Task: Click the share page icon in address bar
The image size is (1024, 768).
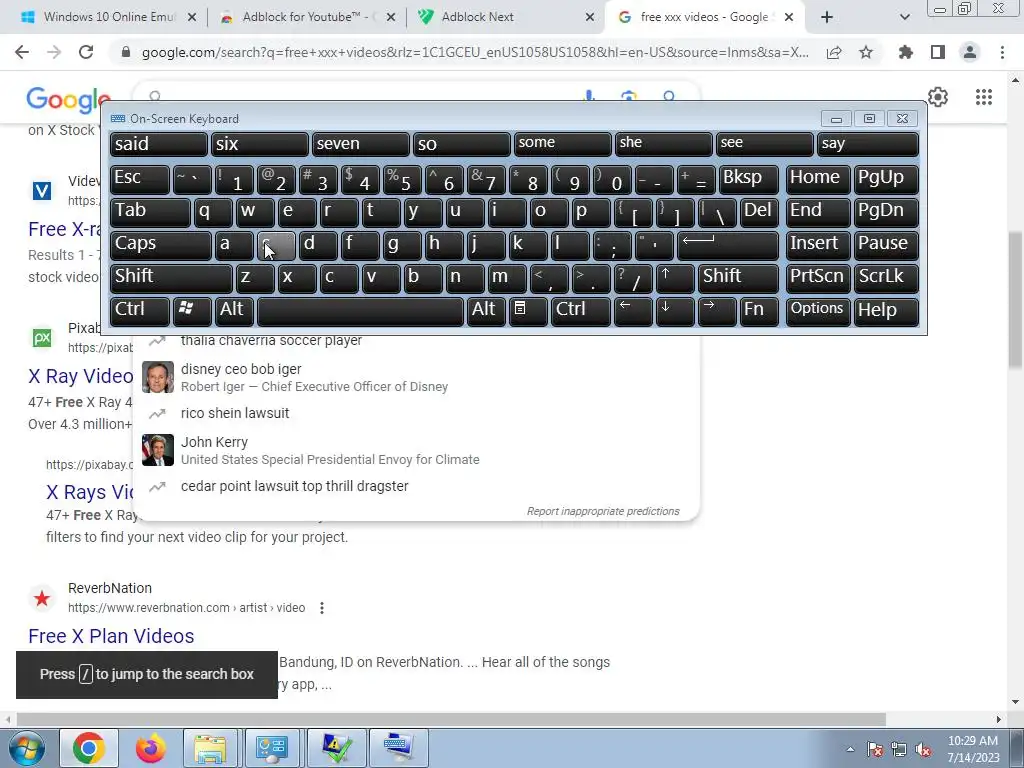Action: coord(834,52)
